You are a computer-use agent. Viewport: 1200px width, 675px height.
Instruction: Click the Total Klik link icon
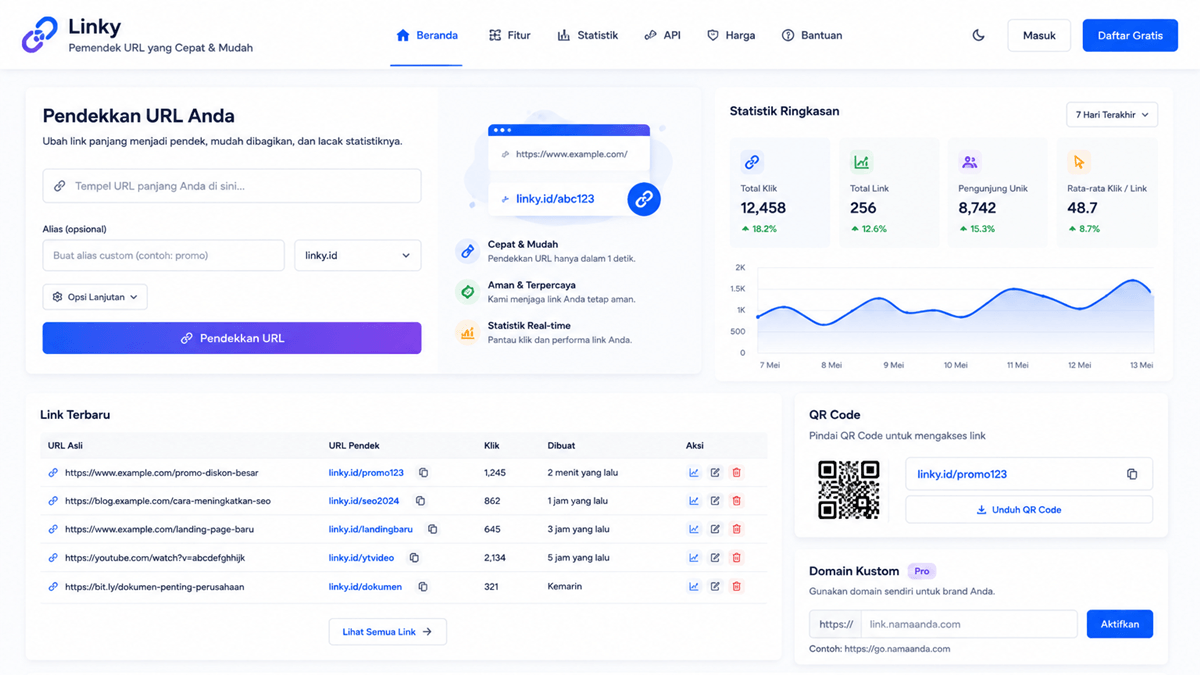(x=752, y=162)
